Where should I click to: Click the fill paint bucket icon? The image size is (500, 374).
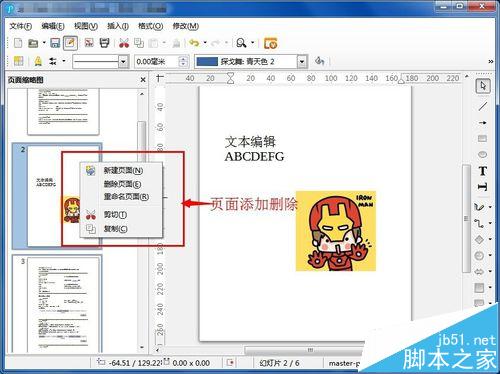tap(319, 61)
